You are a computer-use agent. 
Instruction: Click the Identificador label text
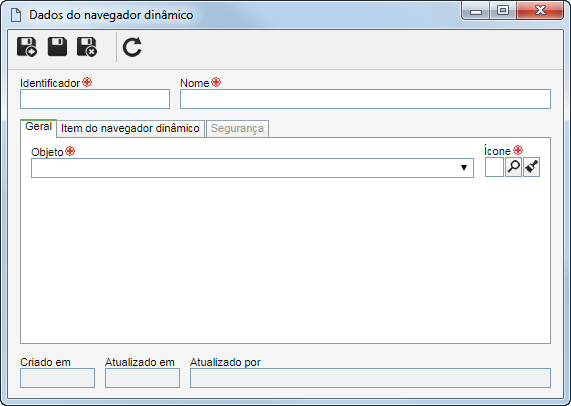pos(50,83)
